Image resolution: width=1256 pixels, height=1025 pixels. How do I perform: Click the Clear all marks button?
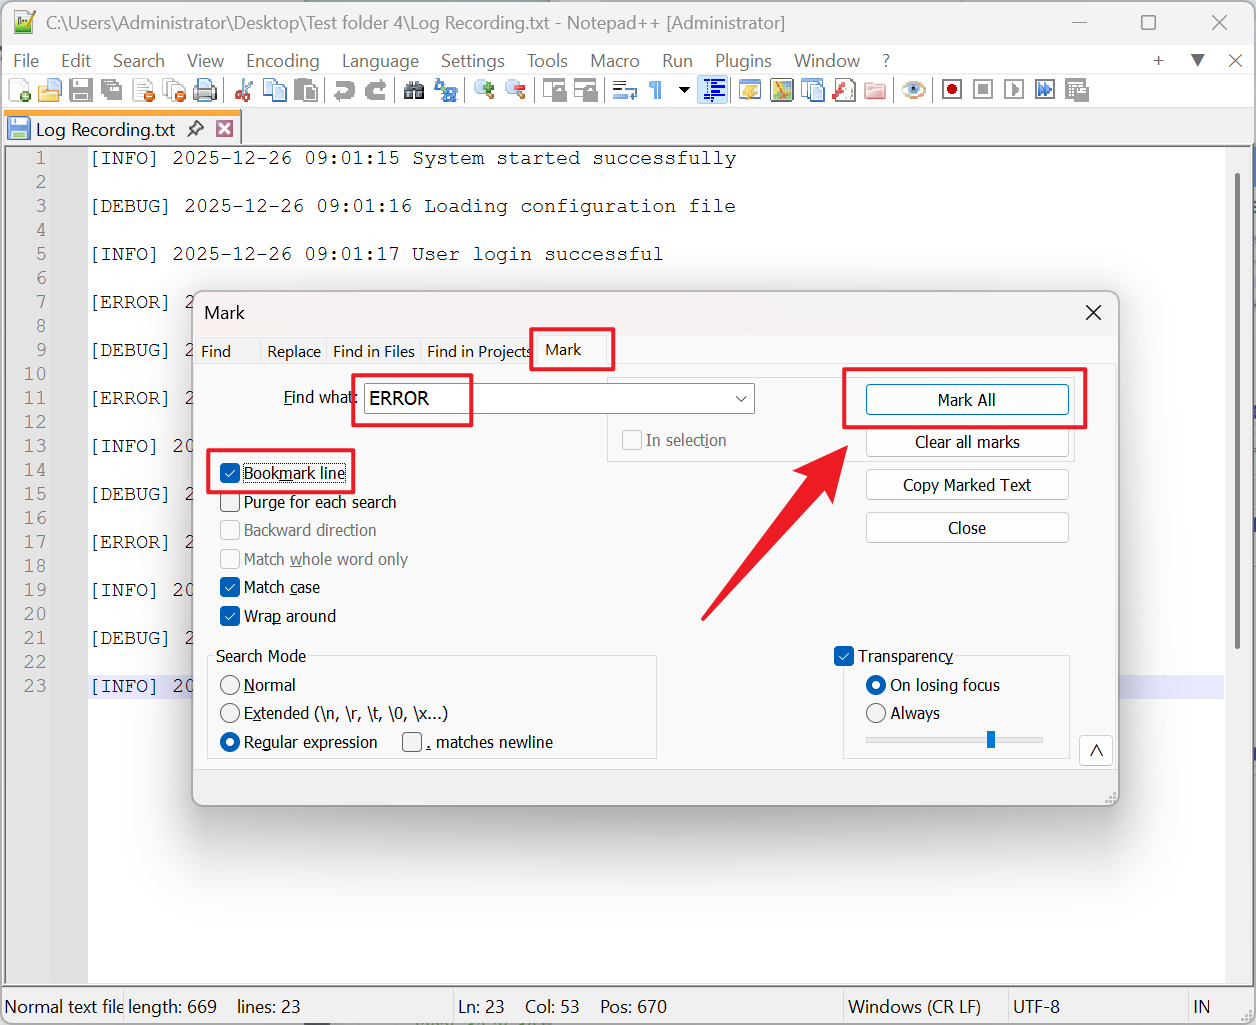click(967, 442)
